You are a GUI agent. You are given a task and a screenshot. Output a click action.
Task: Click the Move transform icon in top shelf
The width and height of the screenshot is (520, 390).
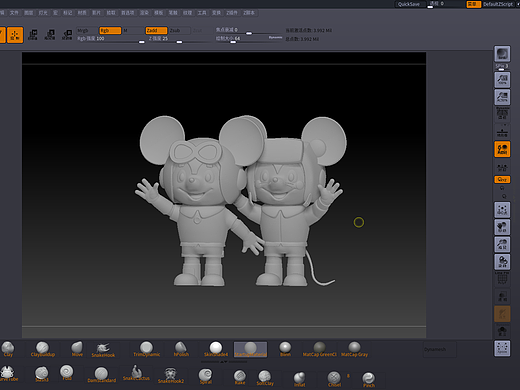click(33, 35)
